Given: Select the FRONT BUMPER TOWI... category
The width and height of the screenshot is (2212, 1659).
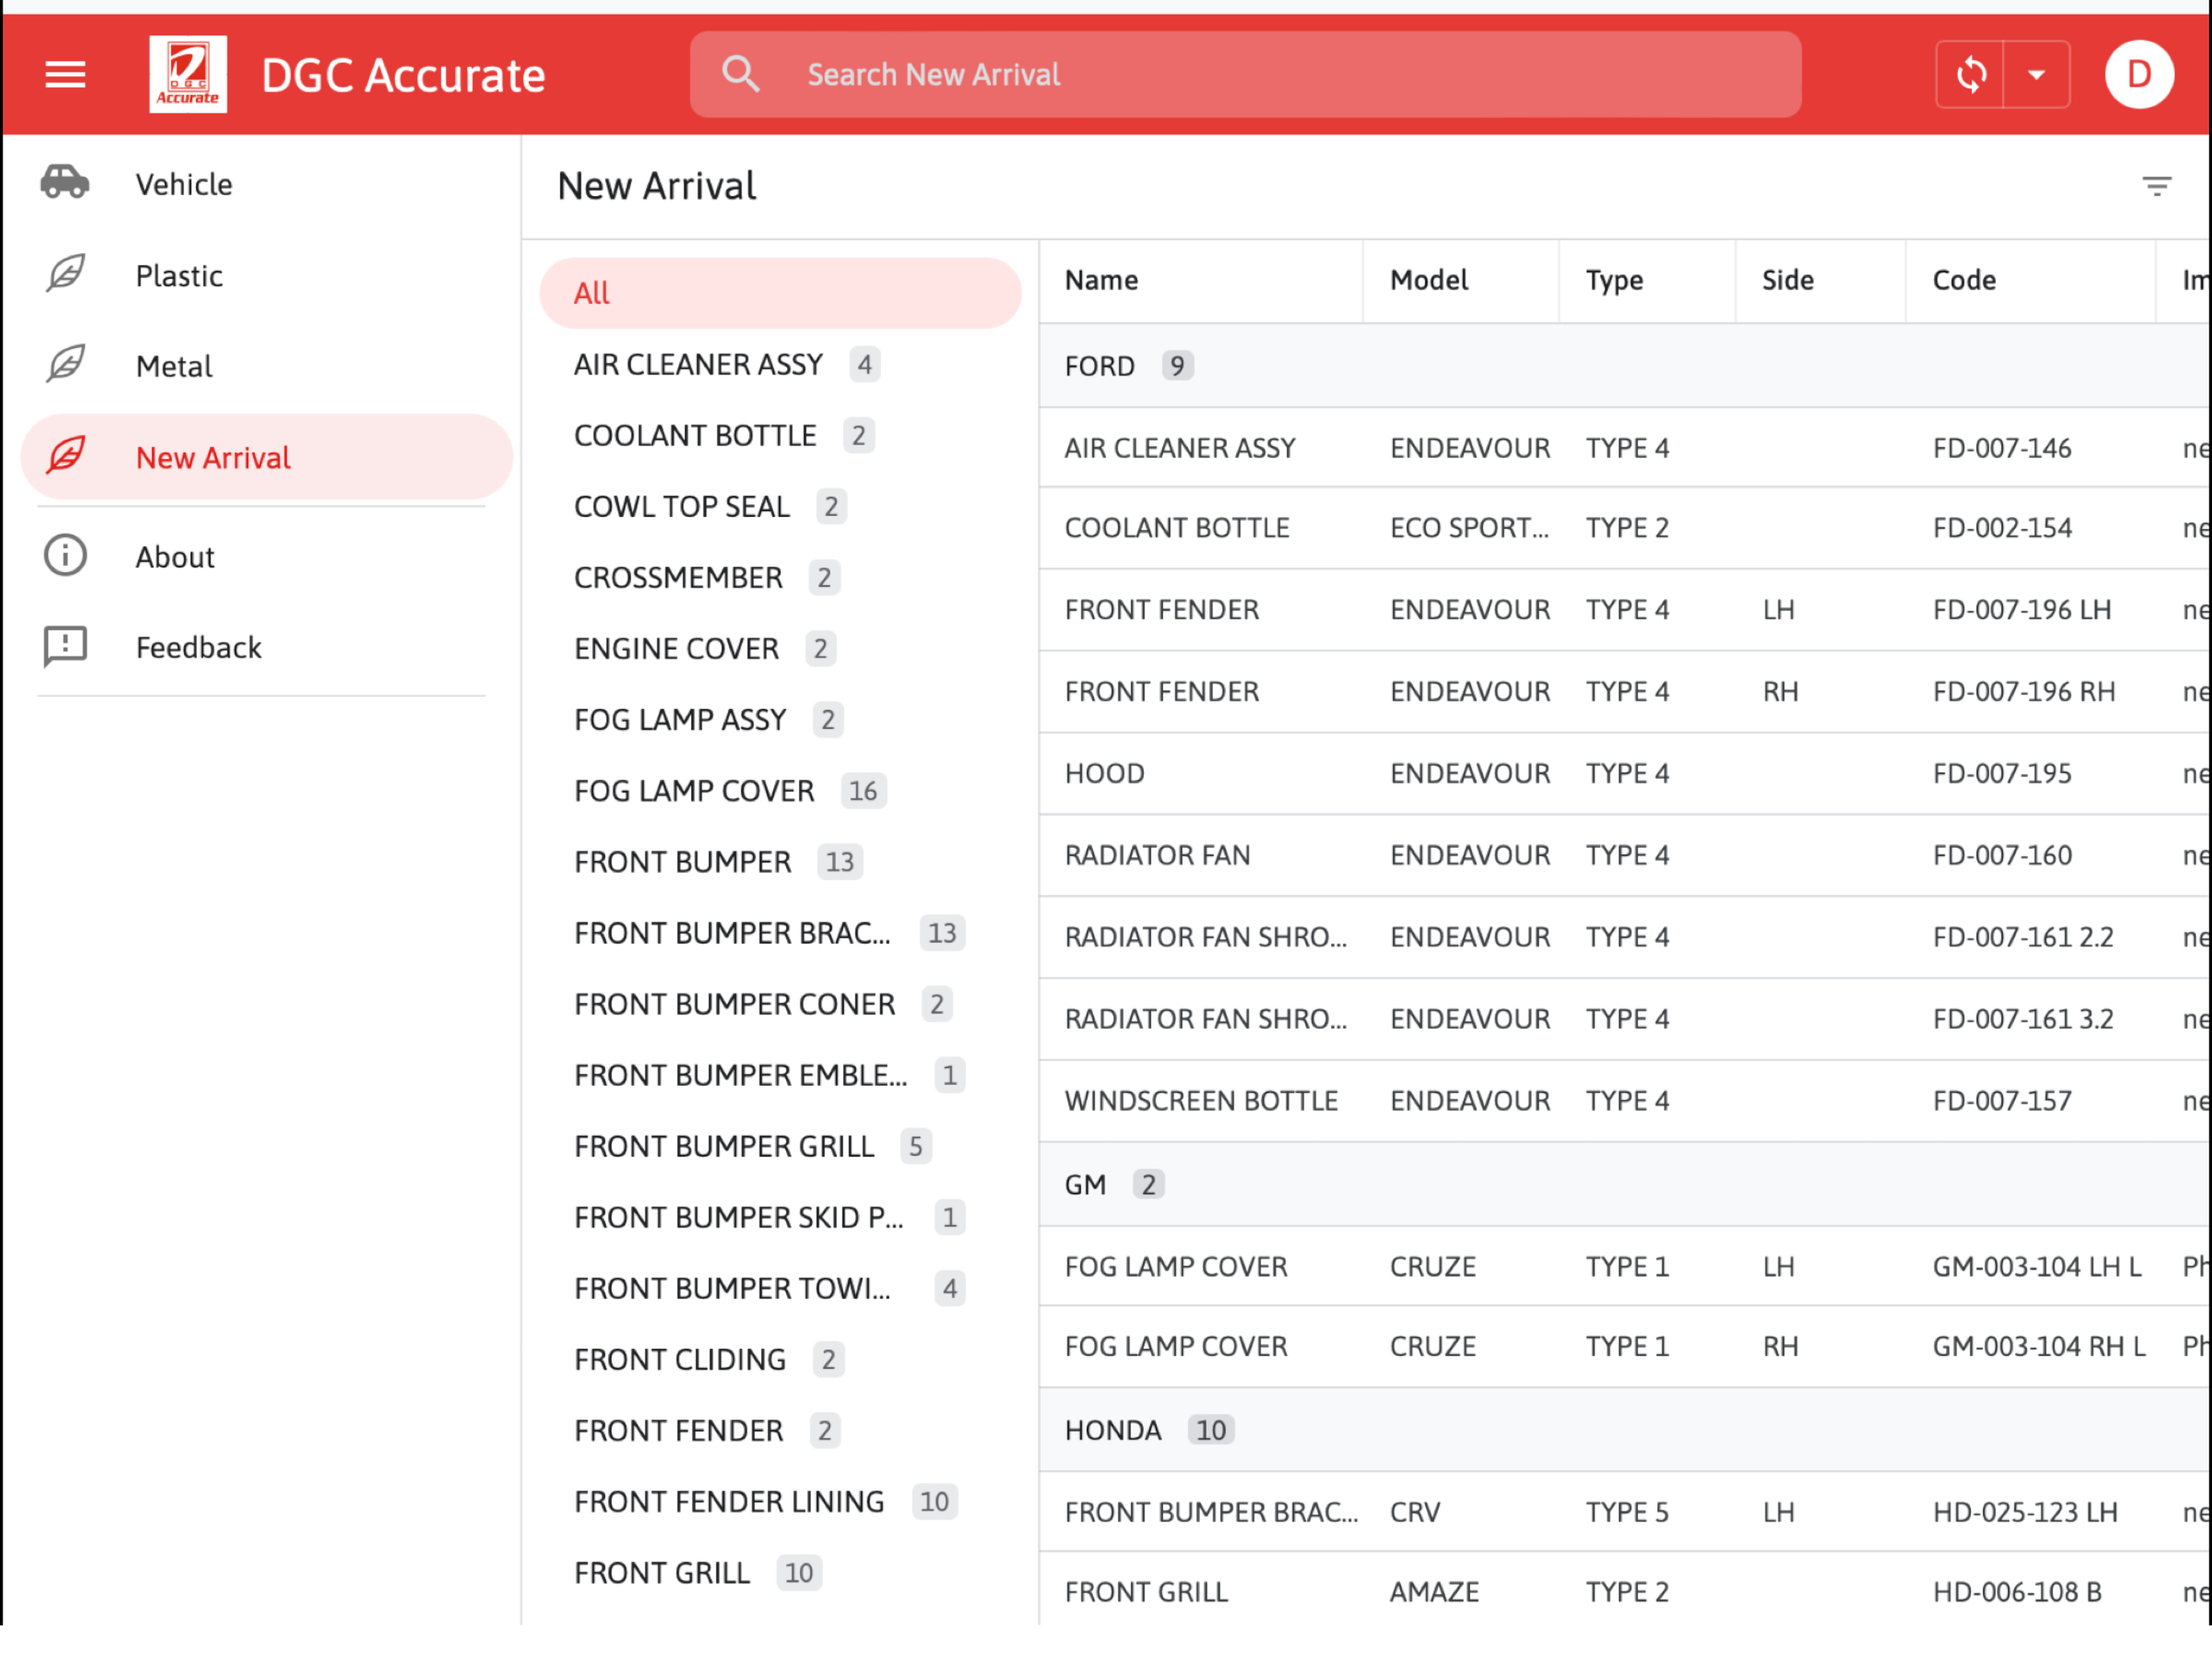Looking at the screenshot, I should click(780, 1287).
